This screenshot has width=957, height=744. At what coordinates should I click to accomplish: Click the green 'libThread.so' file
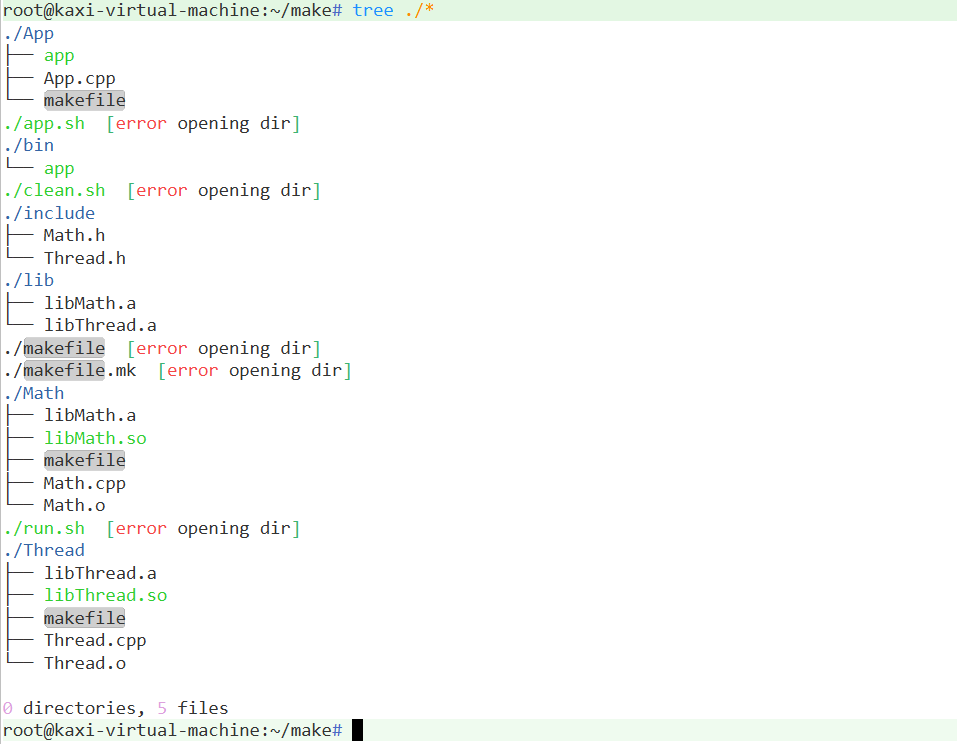pyautogui.click(x=106, y=596)
